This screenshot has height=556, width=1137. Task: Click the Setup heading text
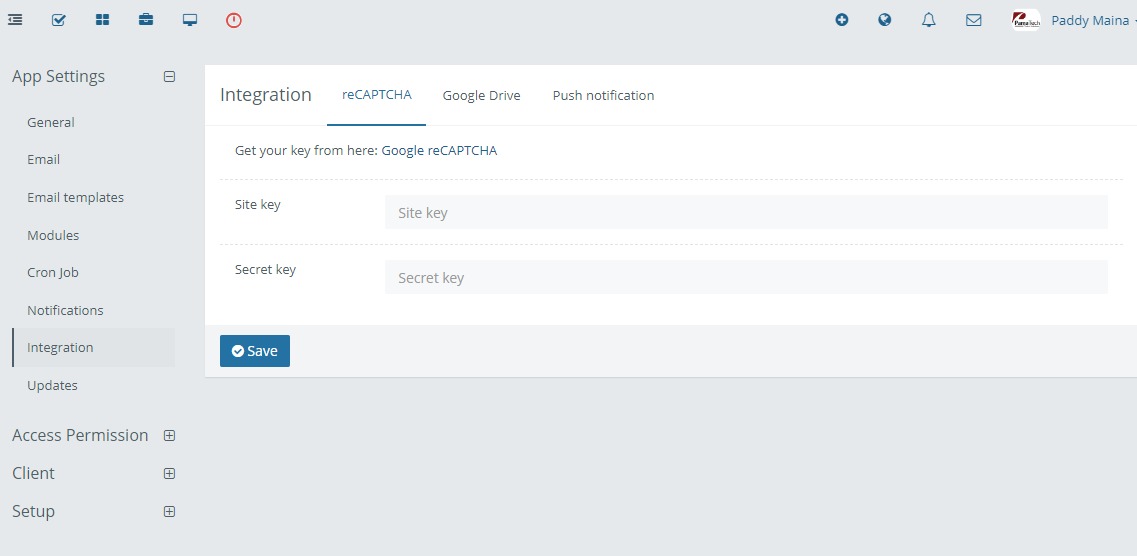point(33,511)
